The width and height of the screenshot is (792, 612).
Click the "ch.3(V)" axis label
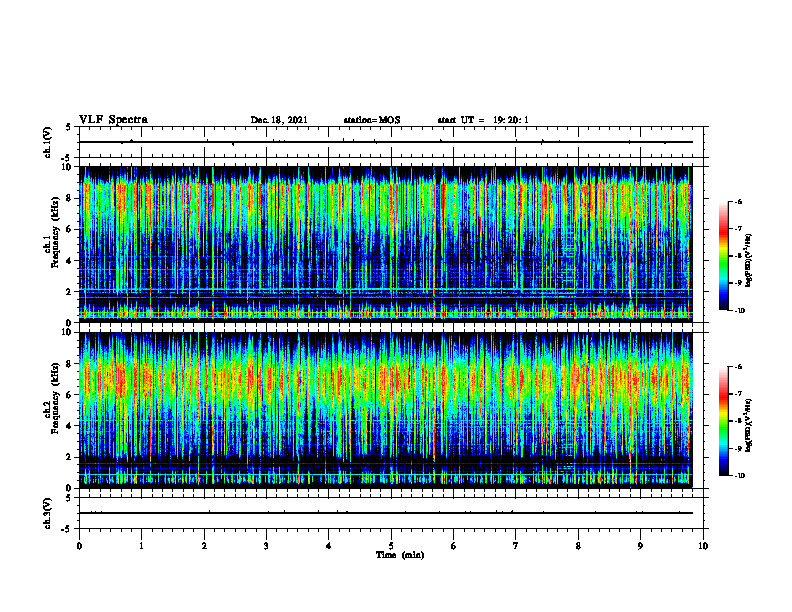tap(48, 513)
